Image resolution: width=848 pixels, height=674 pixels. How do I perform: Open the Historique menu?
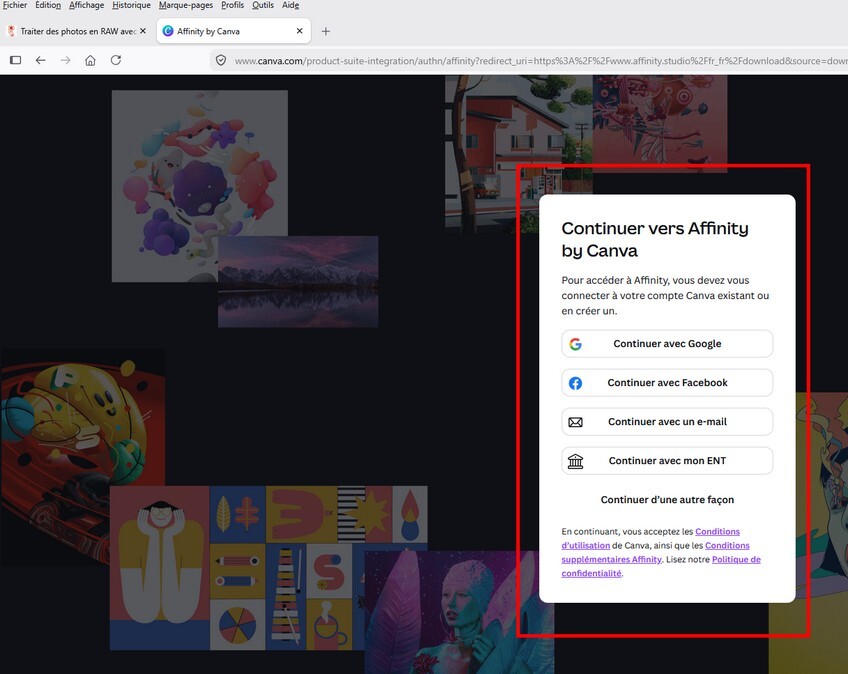[131, 5]
